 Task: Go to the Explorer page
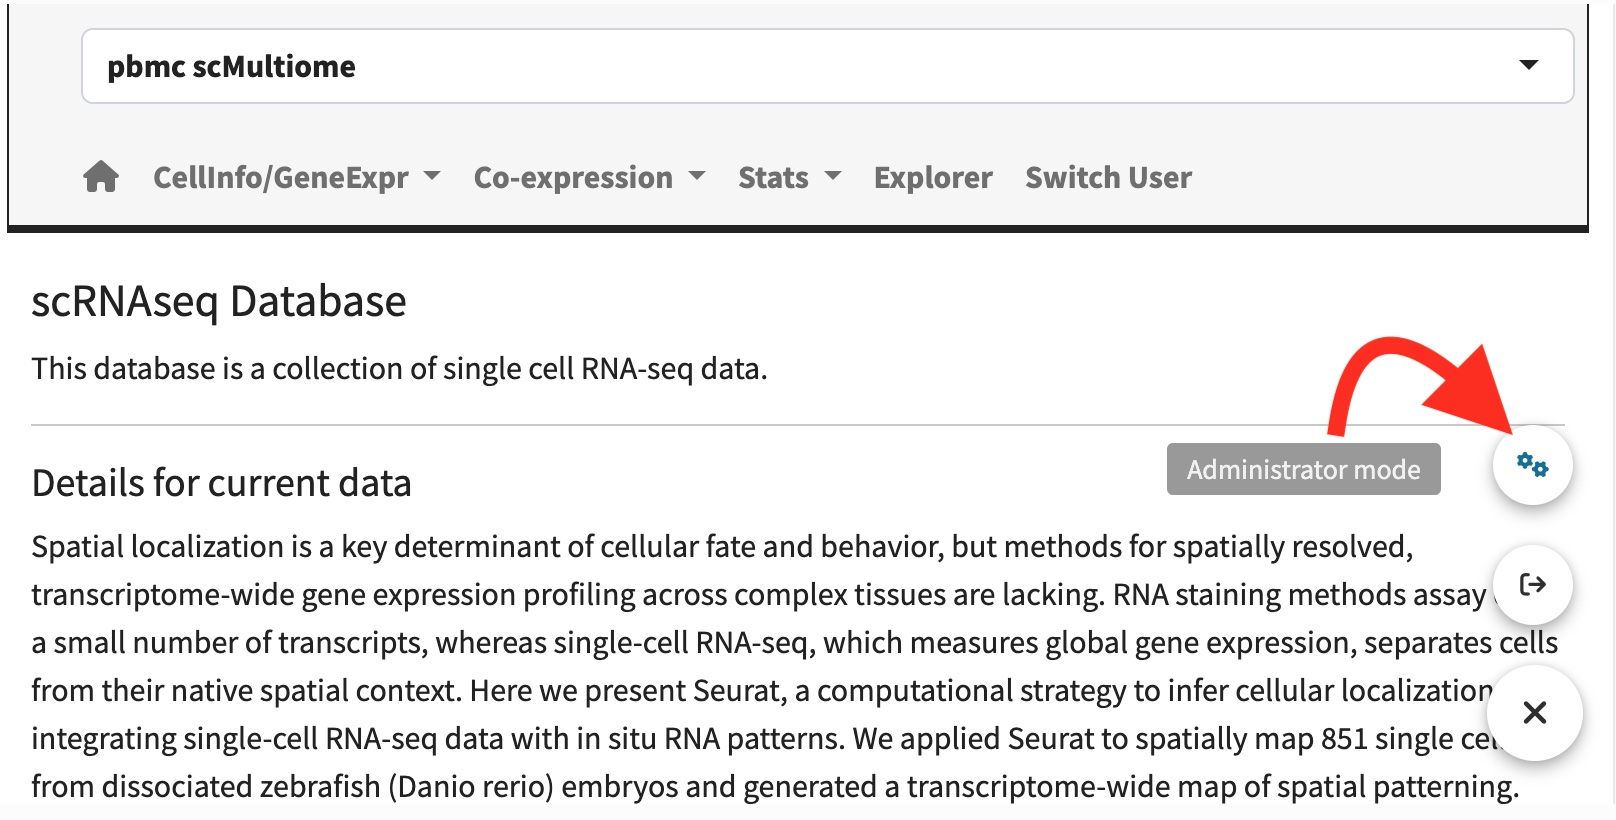pyautogui.click(x=933, y=177)
